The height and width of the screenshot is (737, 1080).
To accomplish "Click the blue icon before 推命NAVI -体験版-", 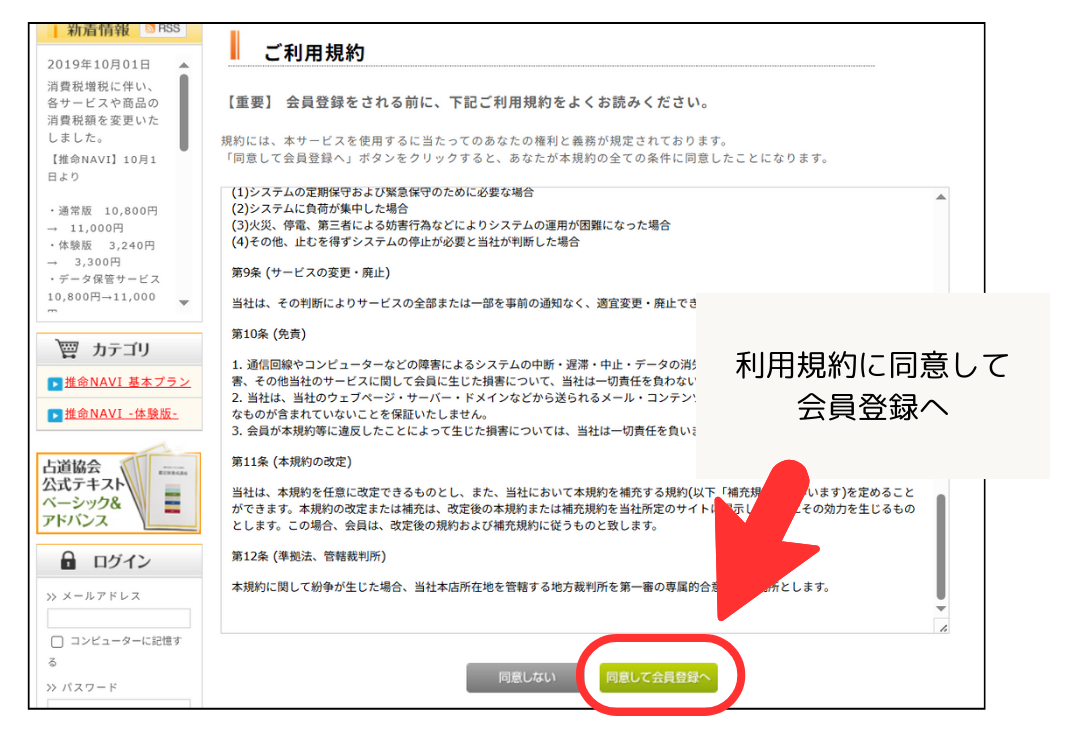I will (x=55, y=415).
